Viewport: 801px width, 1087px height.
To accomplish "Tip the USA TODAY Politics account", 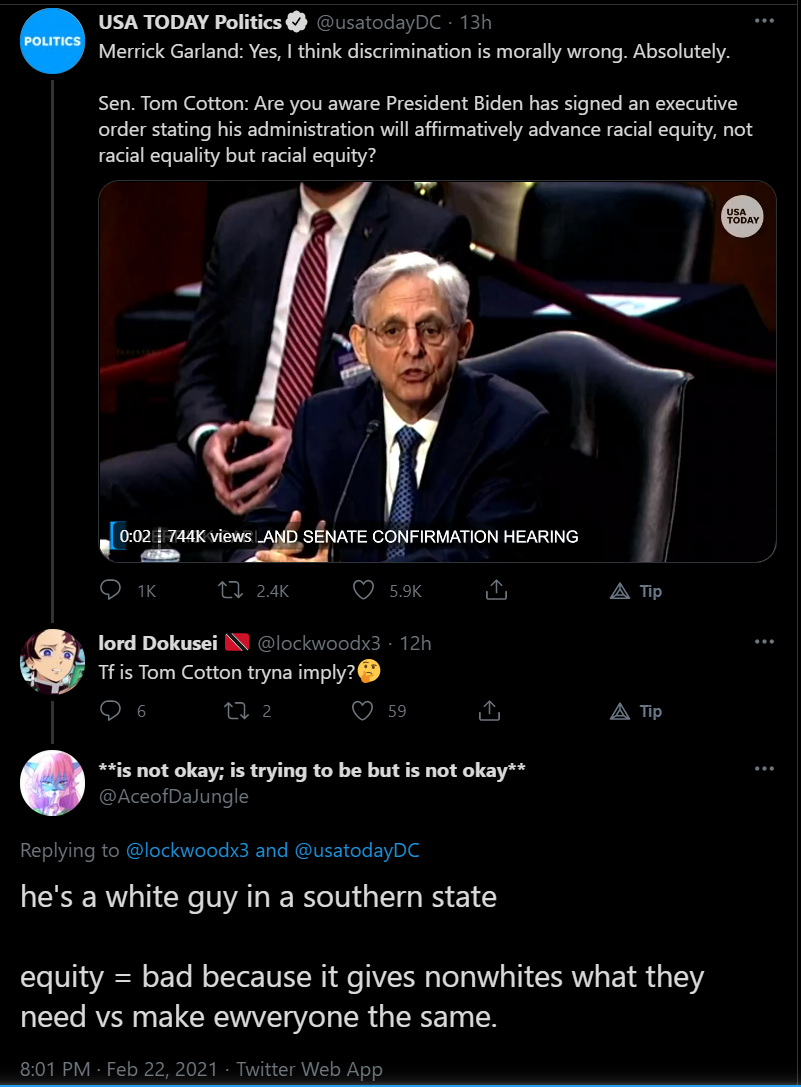I will [636, 591].
